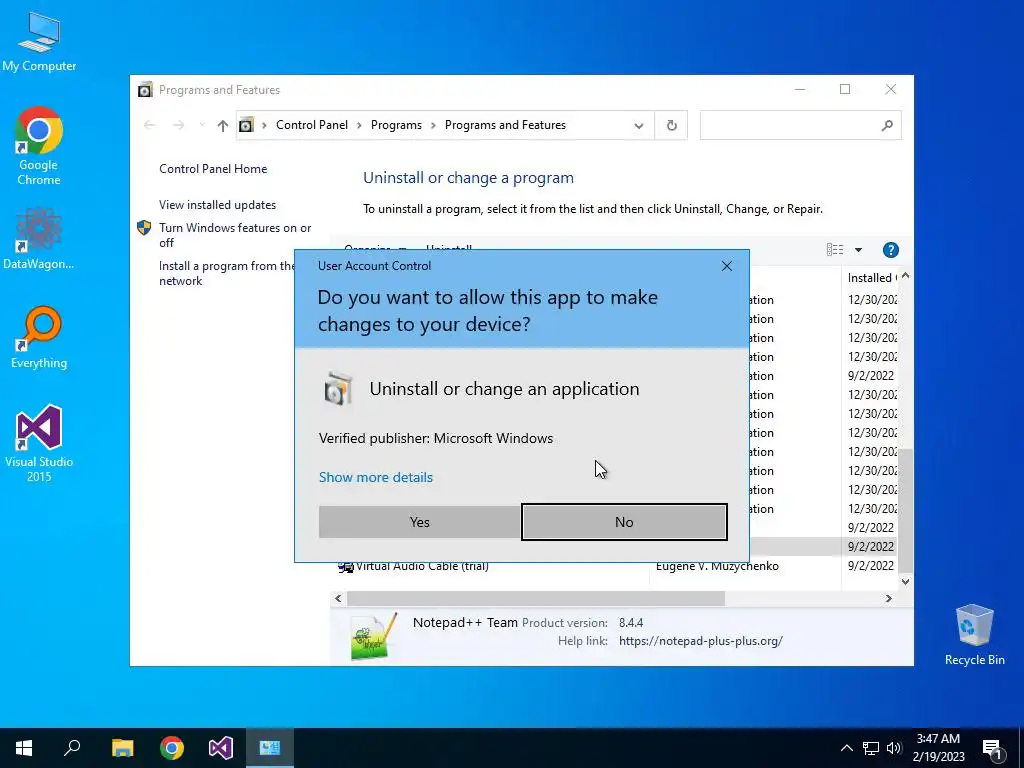Image resolution: width=1024 pixels, height=768 pixels.
Task: Click the uninstall application icon in UAC dialog
Action: (x=338, y=389)
